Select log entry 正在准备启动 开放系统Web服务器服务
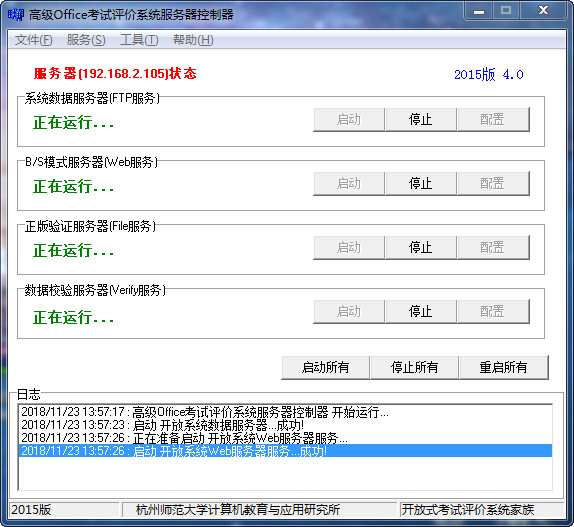Screen dimensions: 574x527 point(285,438)
